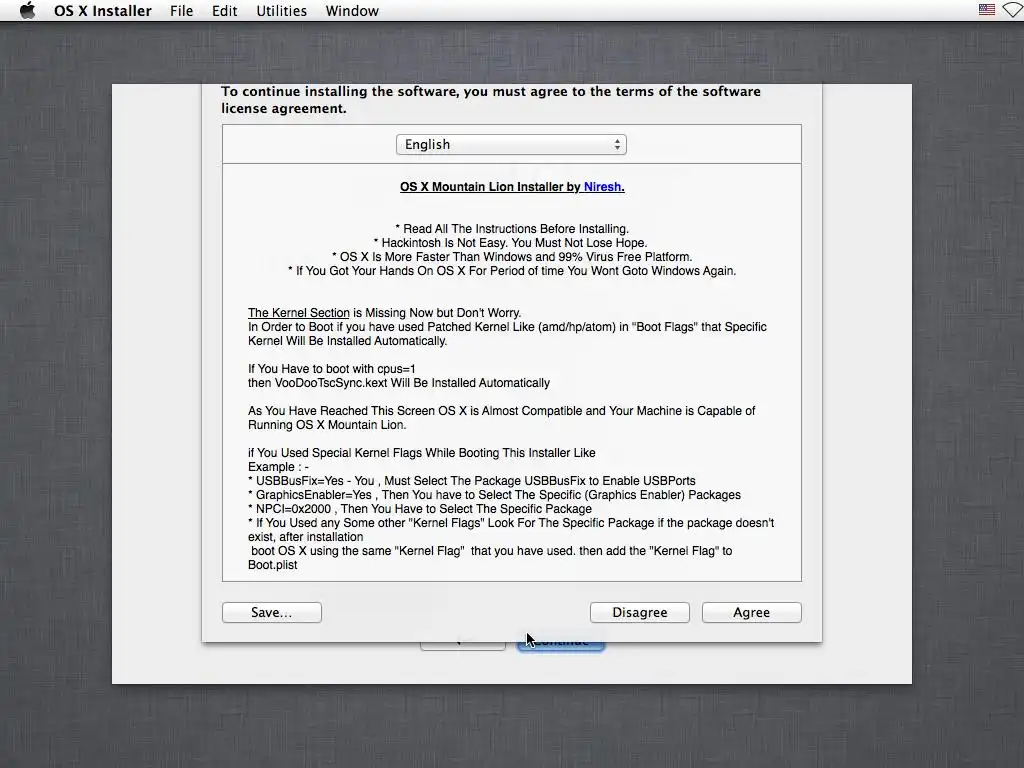Click the "The Kernel Section" underlined text
Viewport: 1024px width, 768px height.
click(x=298, y=313)
